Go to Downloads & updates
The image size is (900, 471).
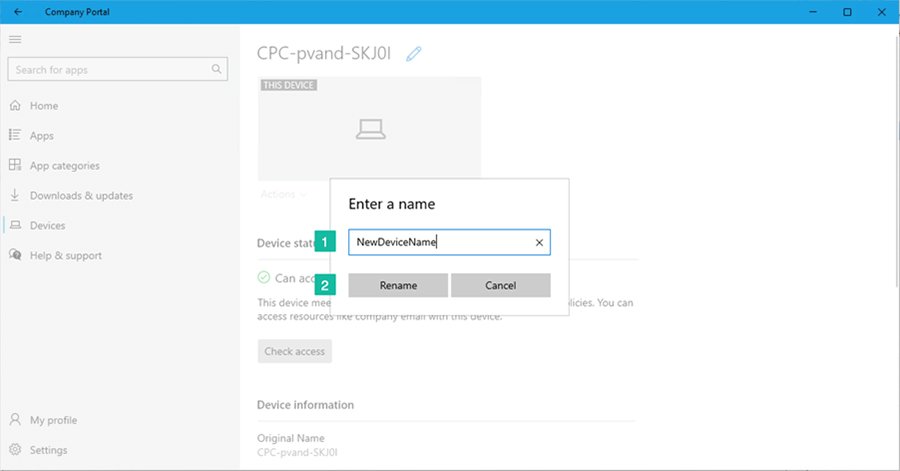[x=80, y=196]
